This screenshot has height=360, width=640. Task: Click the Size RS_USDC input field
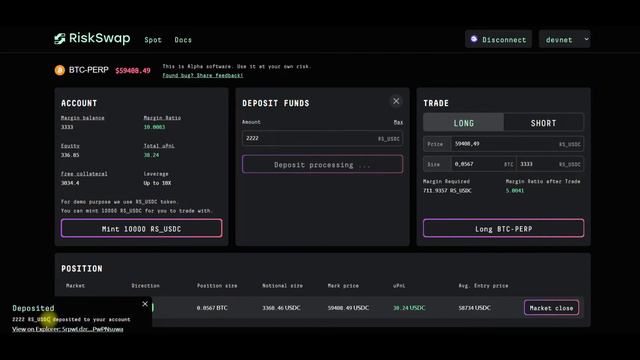pos(550,164)
